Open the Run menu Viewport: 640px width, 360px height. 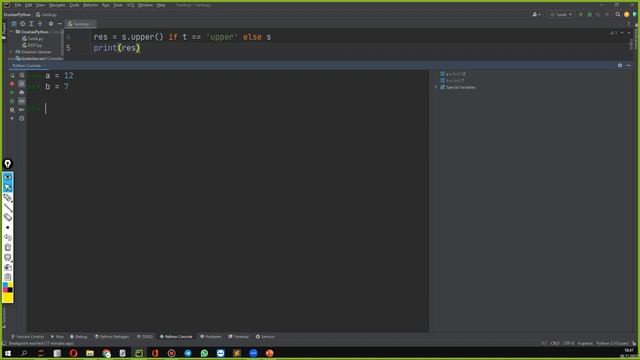[106, 5]
